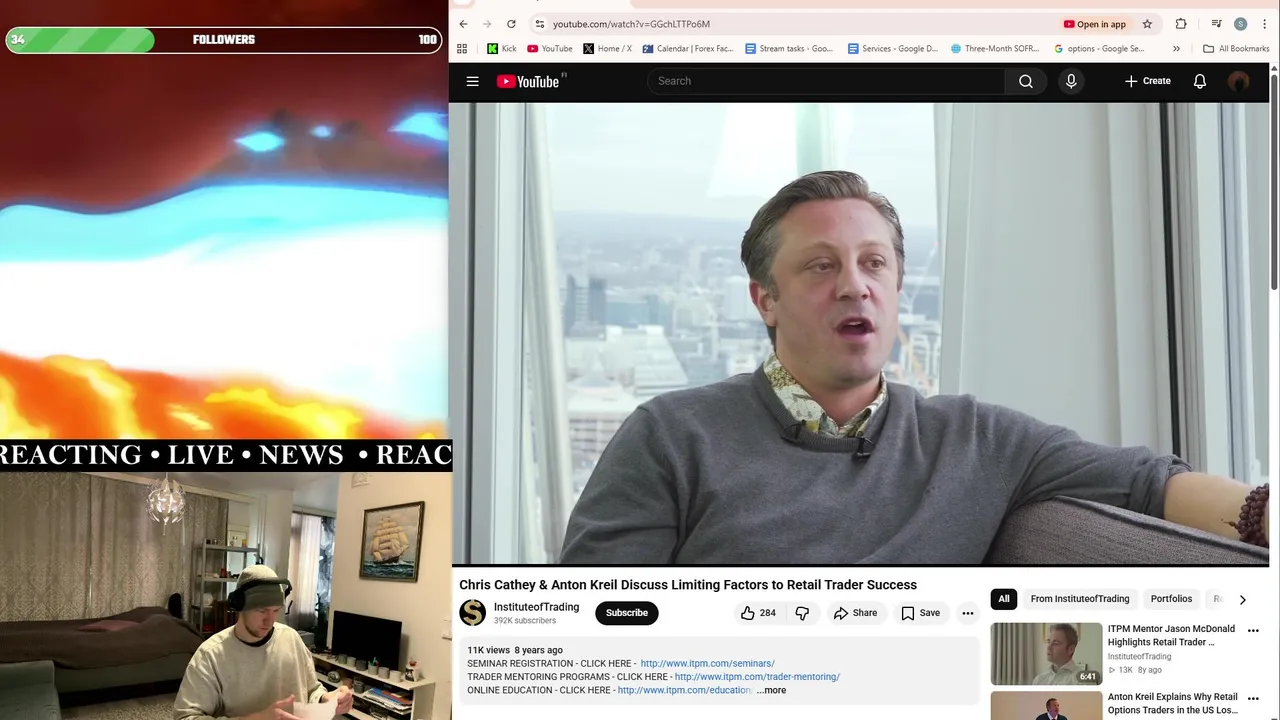Click the 392K subscribers text
Image resolution: width=1280 pixels, height=720 pixels.
coord(524,621)
